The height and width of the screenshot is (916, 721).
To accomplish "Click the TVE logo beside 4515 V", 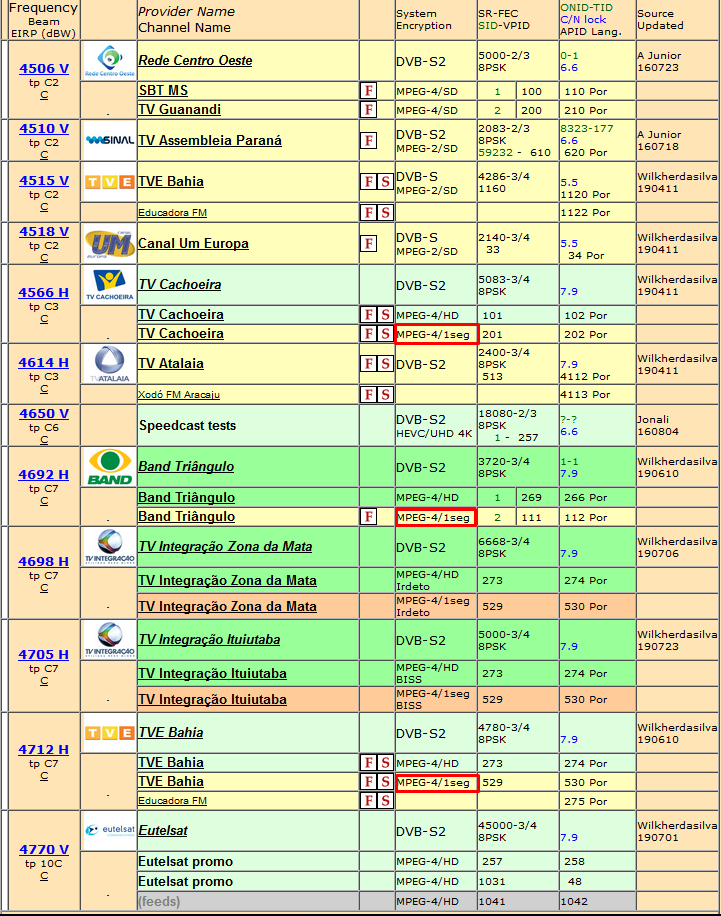I will (x=109, y=182).
